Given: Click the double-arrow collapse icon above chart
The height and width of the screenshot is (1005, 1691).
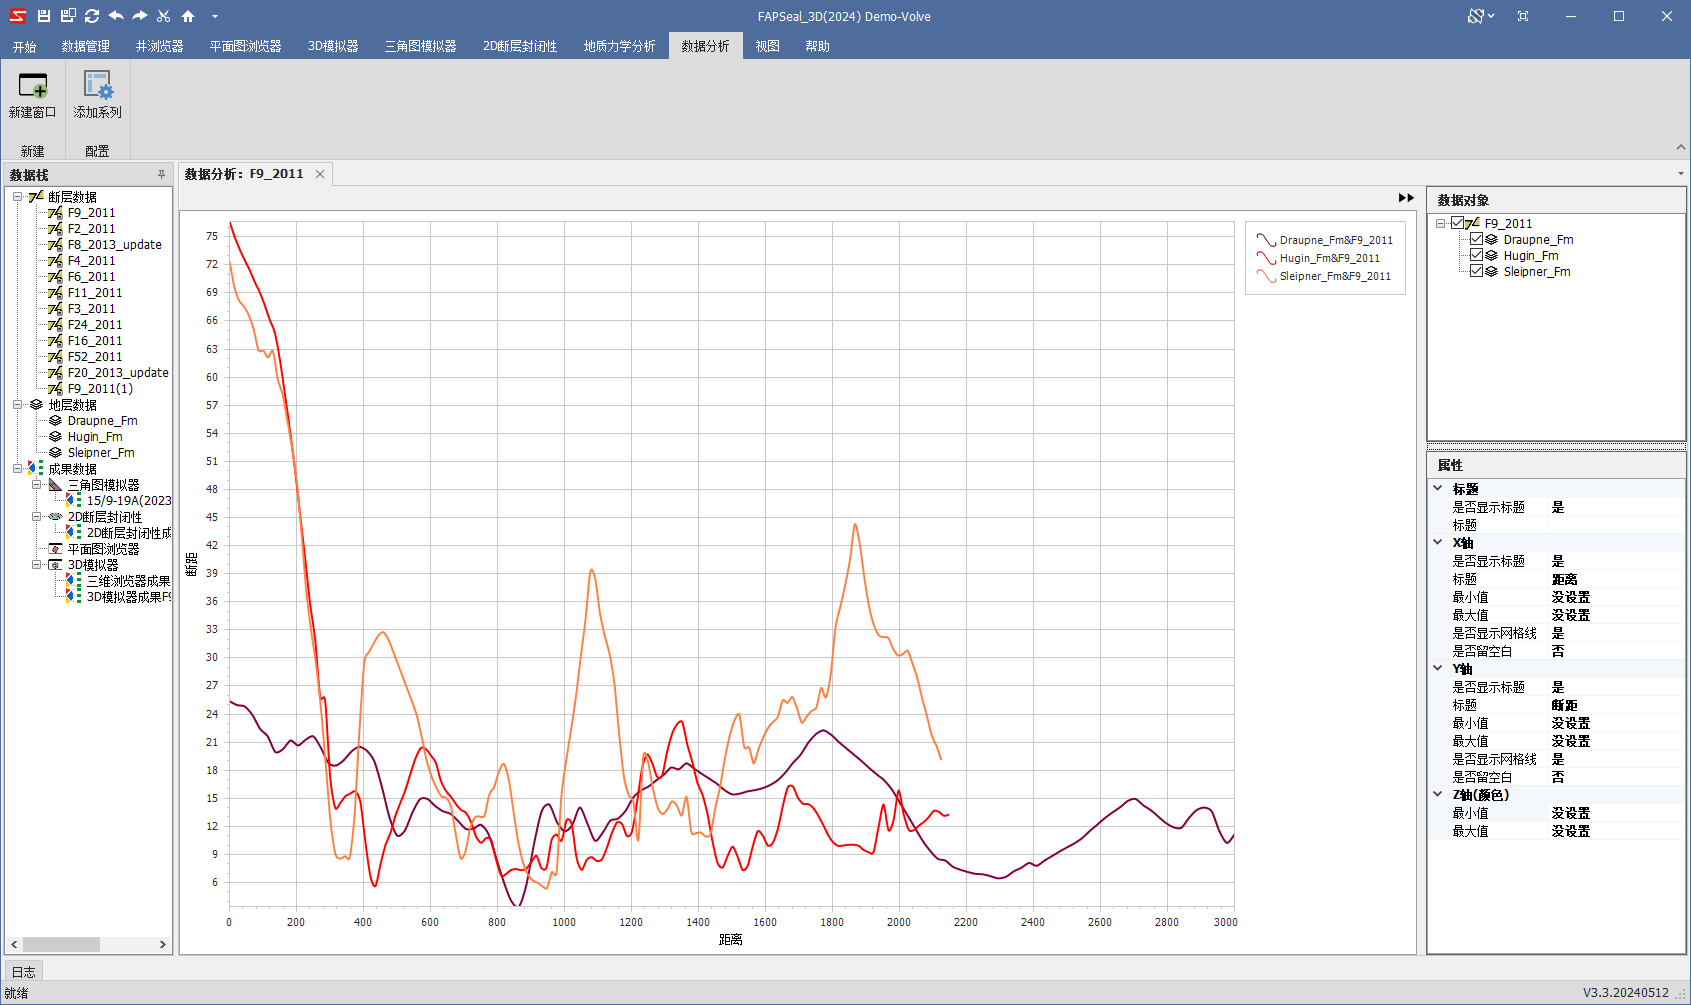Looking at the screenshot, I should (1406, 198).
